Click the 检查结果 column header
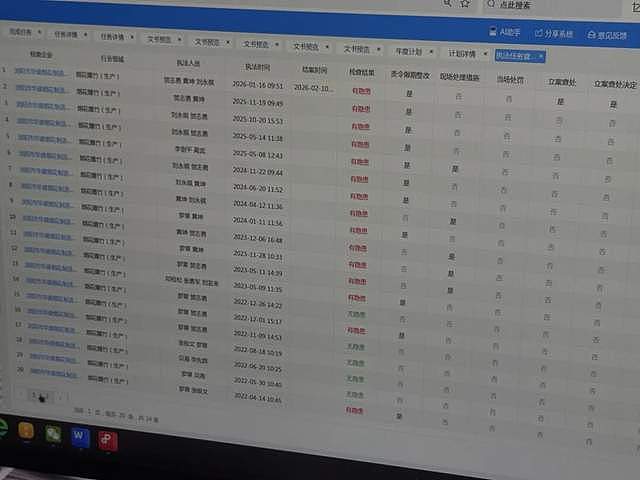 (361, 73)
